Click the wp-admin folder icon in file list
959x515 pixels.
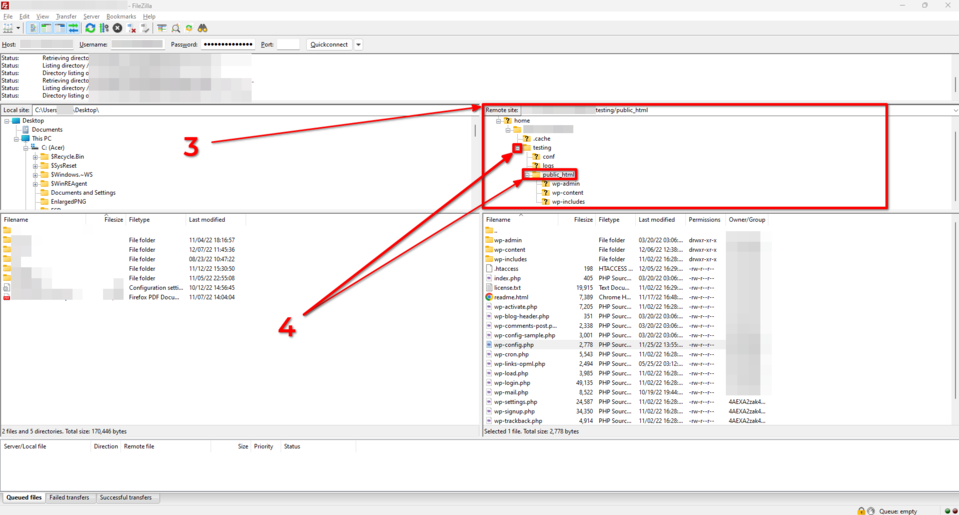tap(489, 240)
